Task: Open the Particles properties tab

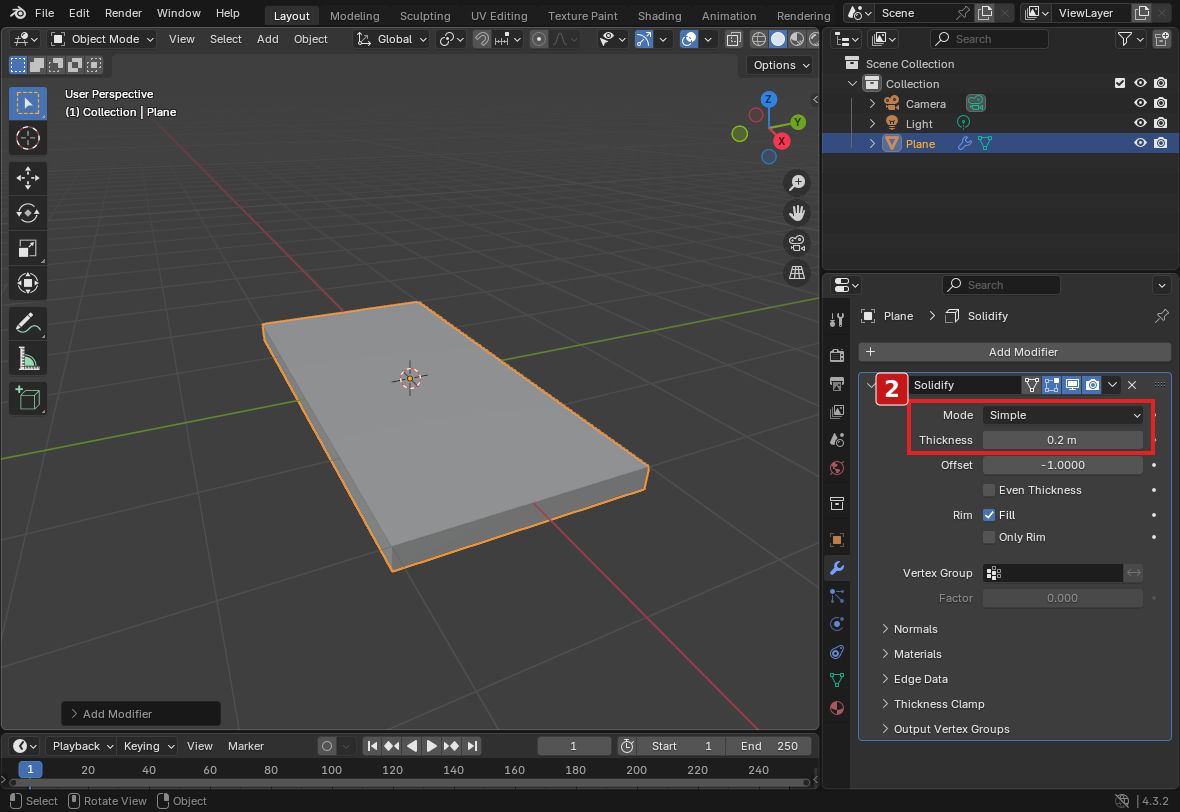Action: click(837, 596)
